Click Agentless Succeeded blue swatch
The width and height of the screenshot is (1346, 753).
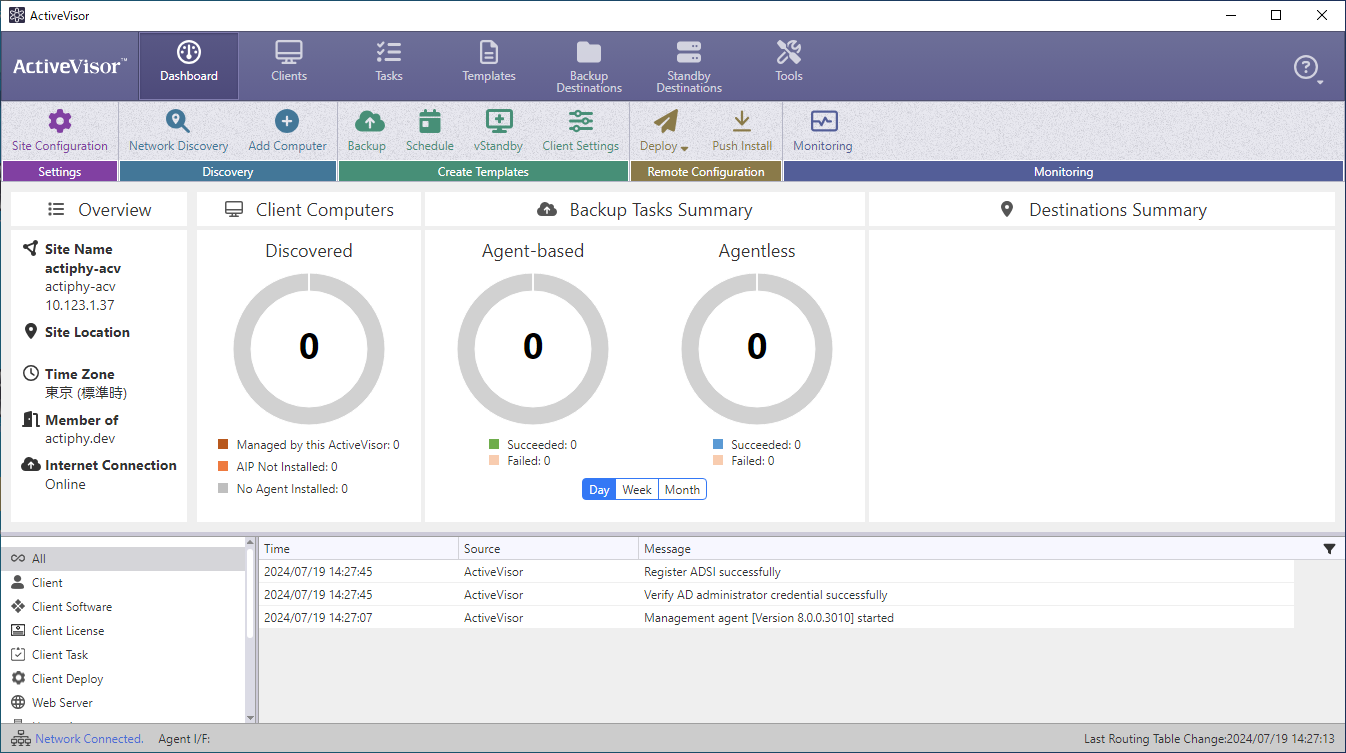tap(718, 444)
